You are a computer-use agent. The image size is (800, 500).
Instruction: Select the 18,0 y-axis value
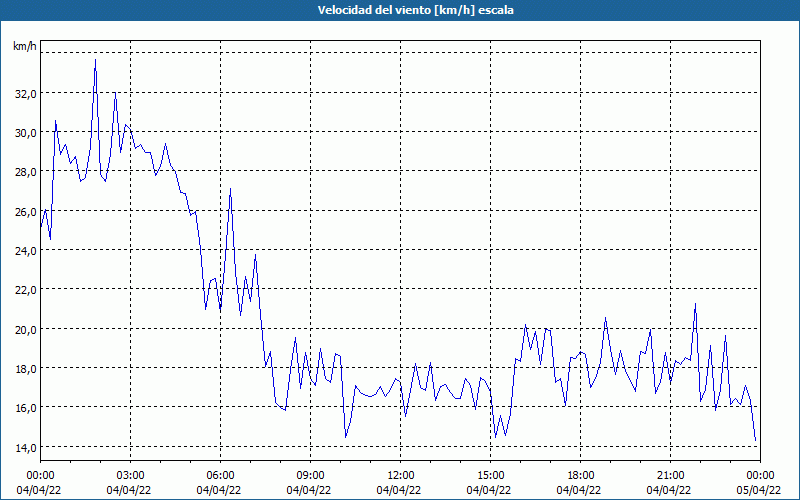pos(26,368)
